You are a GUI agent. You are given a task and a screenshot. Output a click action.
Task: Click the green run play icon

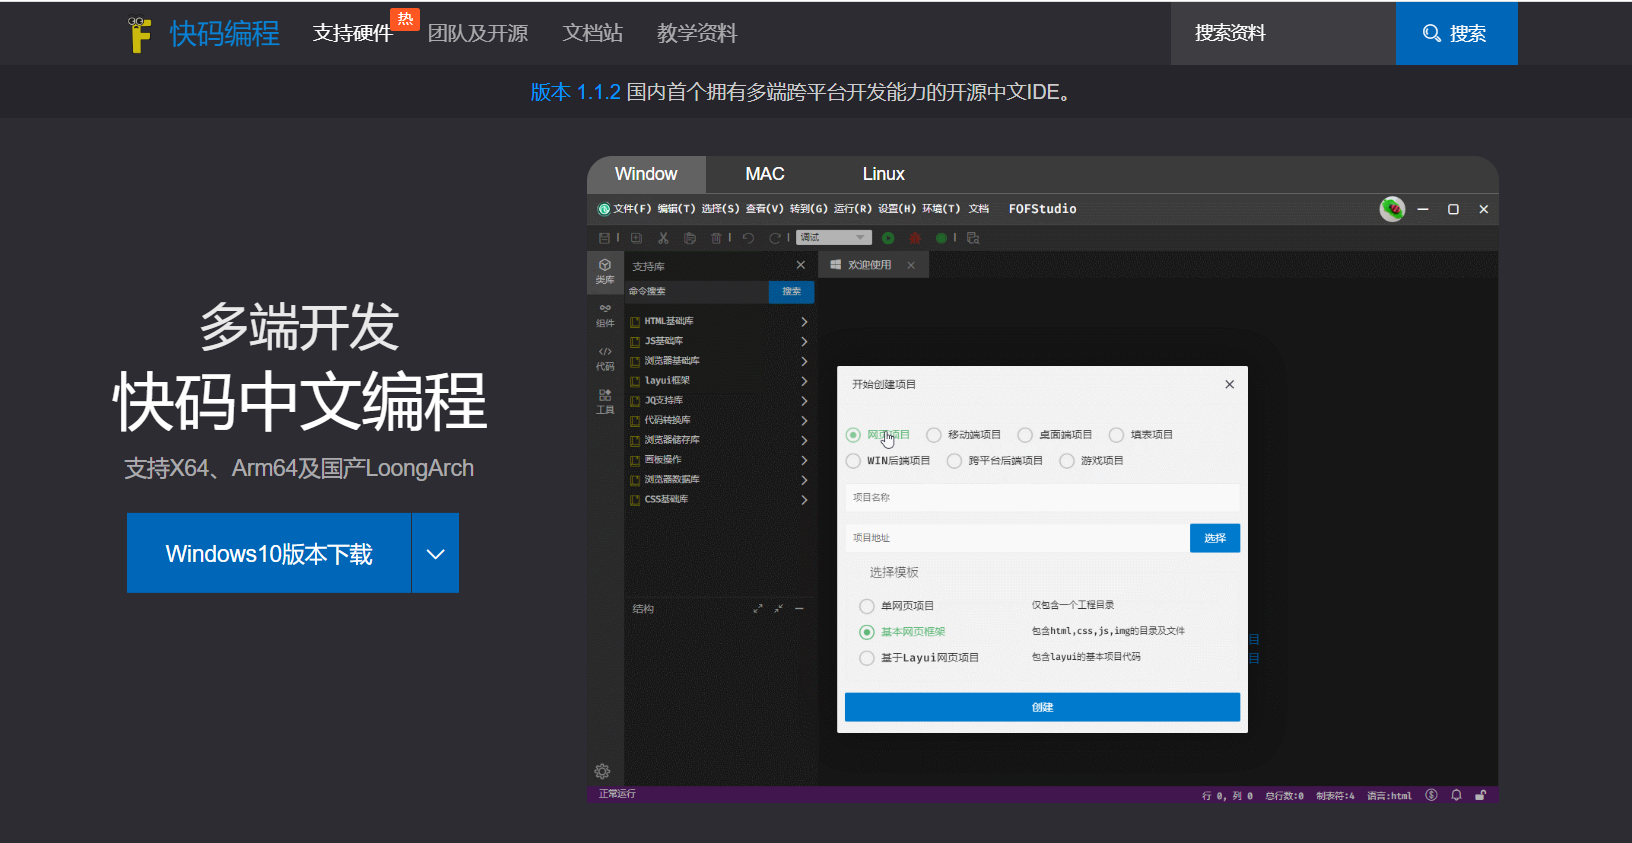(x=888, y=238)
